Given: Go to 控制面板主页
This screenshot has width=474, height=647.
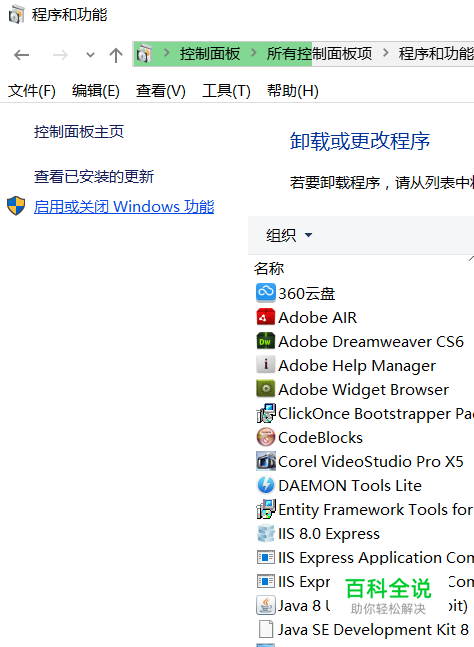Looking at the screenshot, I should [x=78, y=132].
